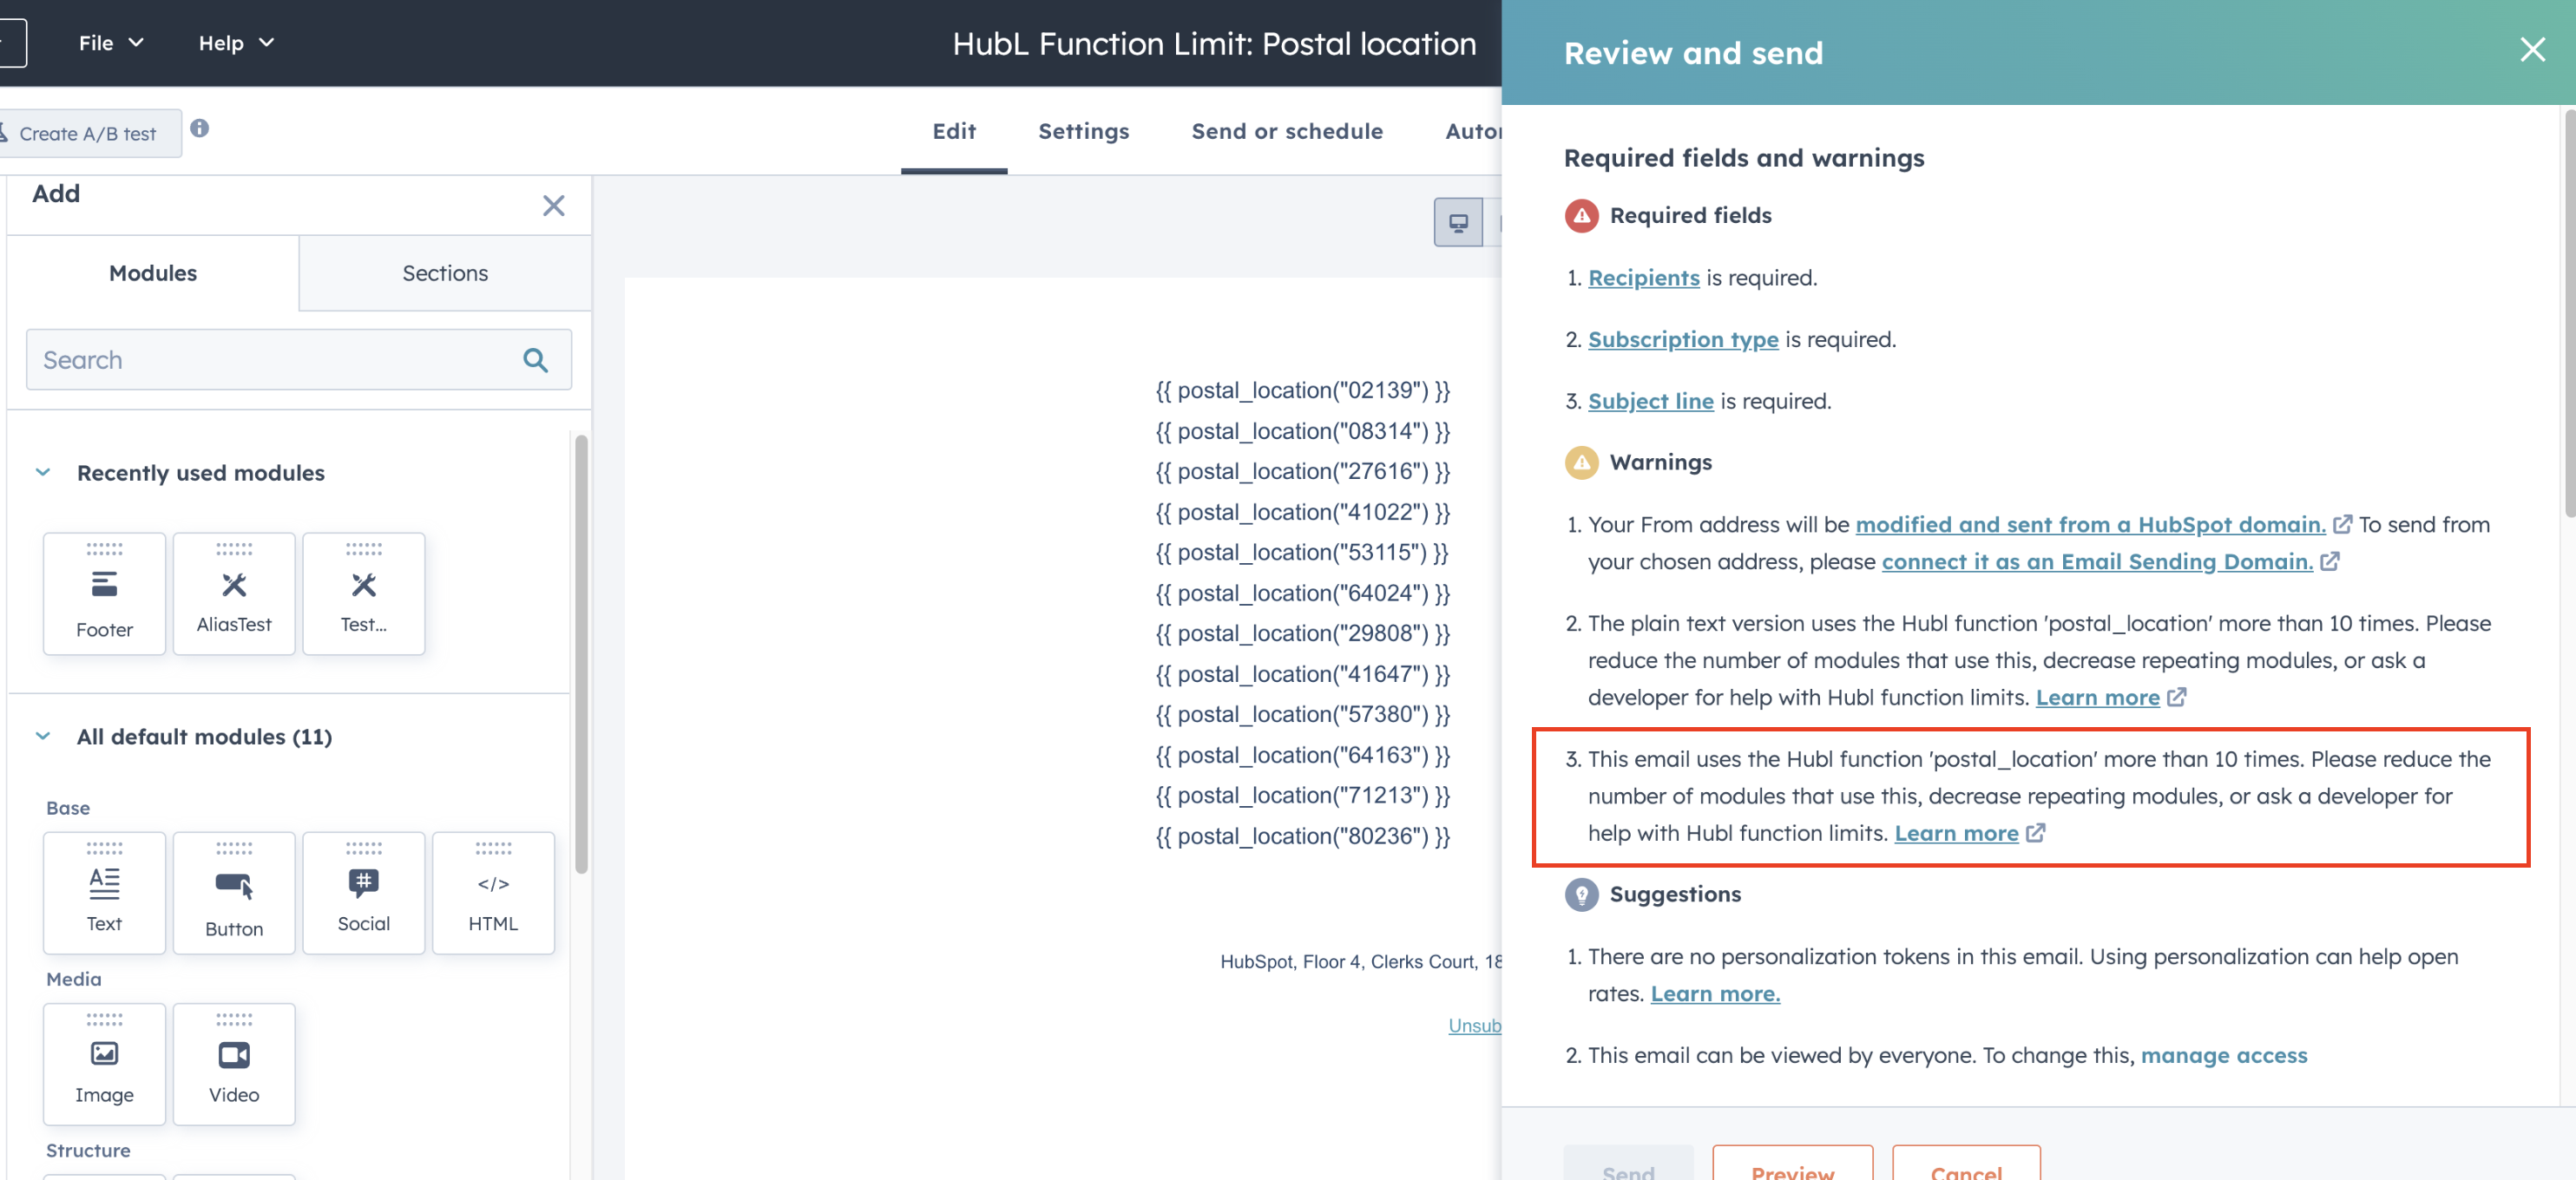Add the Button module

[x=234, y=892]
